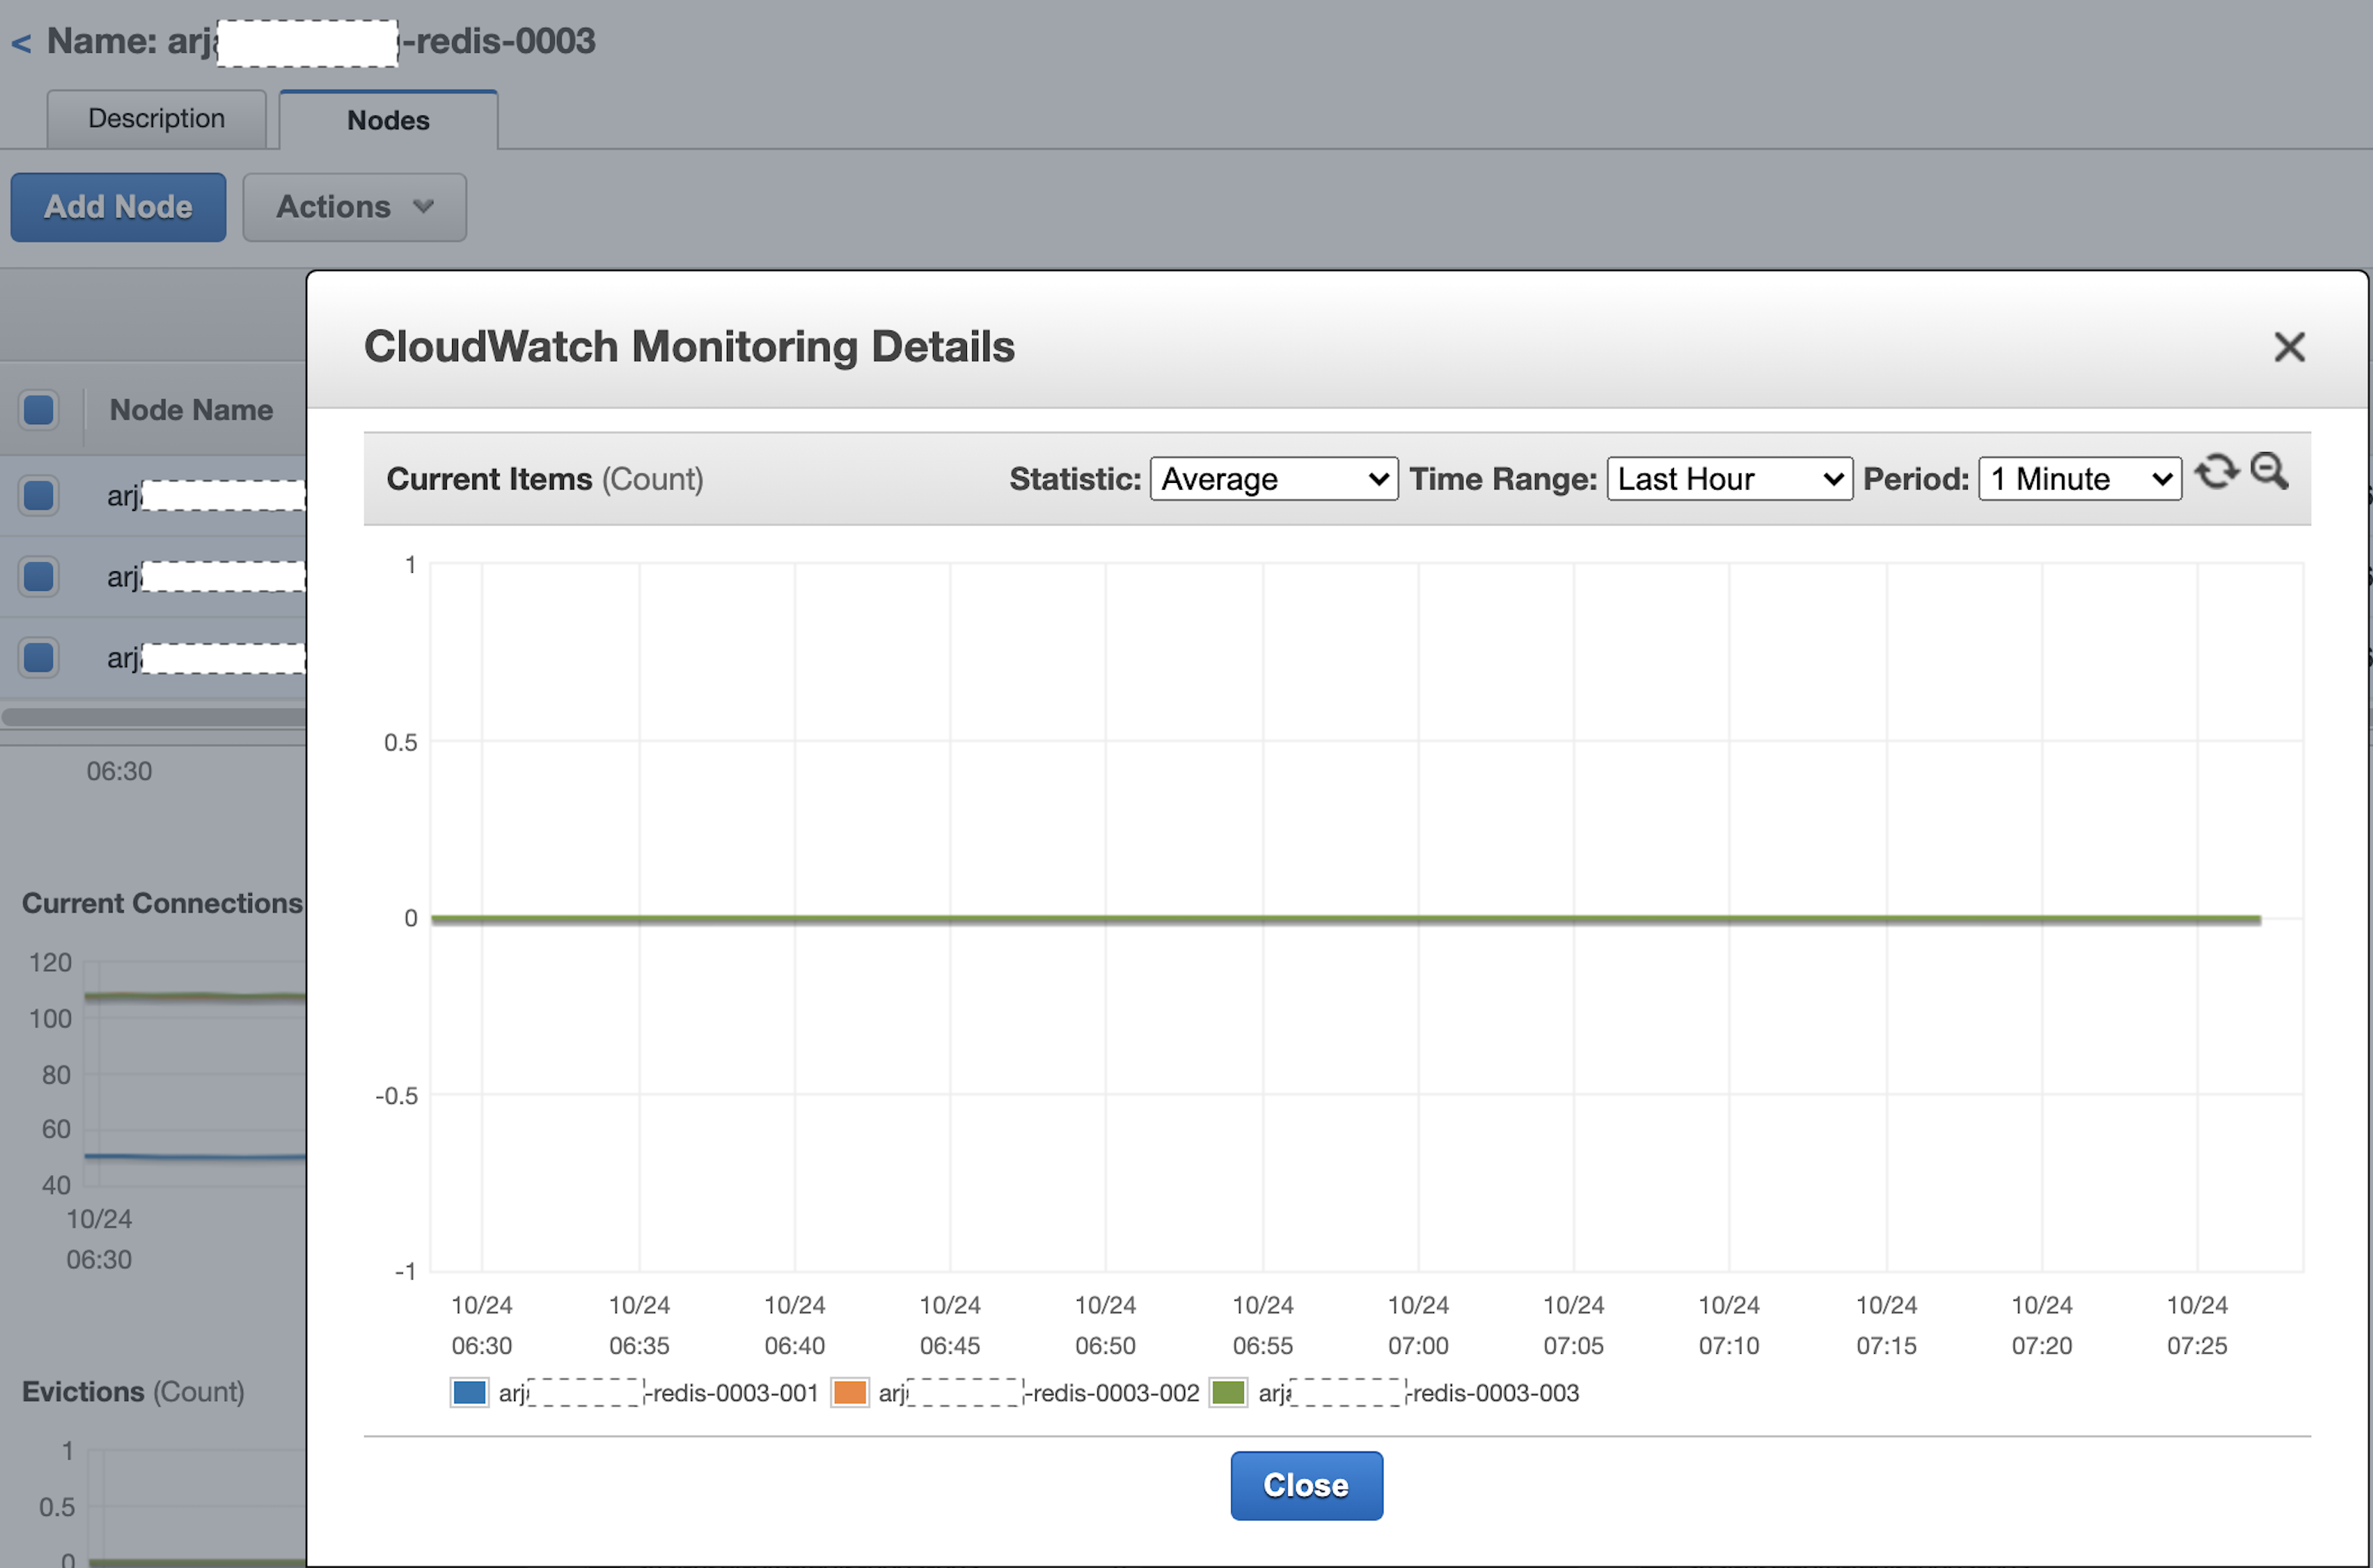Viewport: 2373px width, 1568px height.
Task: Switch to the Description tab
Action: tap(156, 119)
